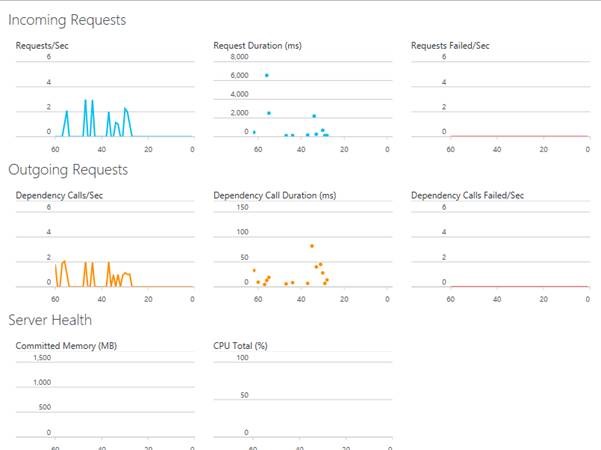The image size is (601, 450).
Task: Click the blue Requests/Sec line graph
Action: [x=86, y=112]
